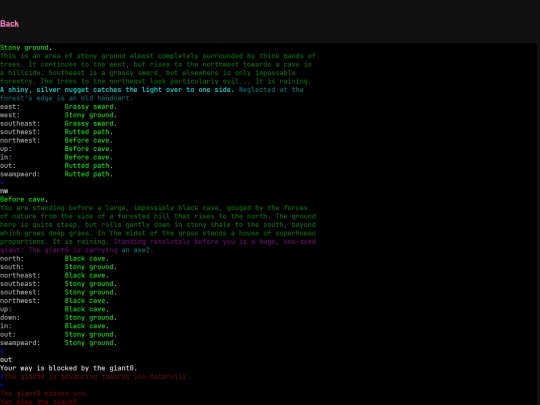Click 'Rutted path.' in the swampward row
This screenshot has width=540, height=405.
tap(89, 174)
